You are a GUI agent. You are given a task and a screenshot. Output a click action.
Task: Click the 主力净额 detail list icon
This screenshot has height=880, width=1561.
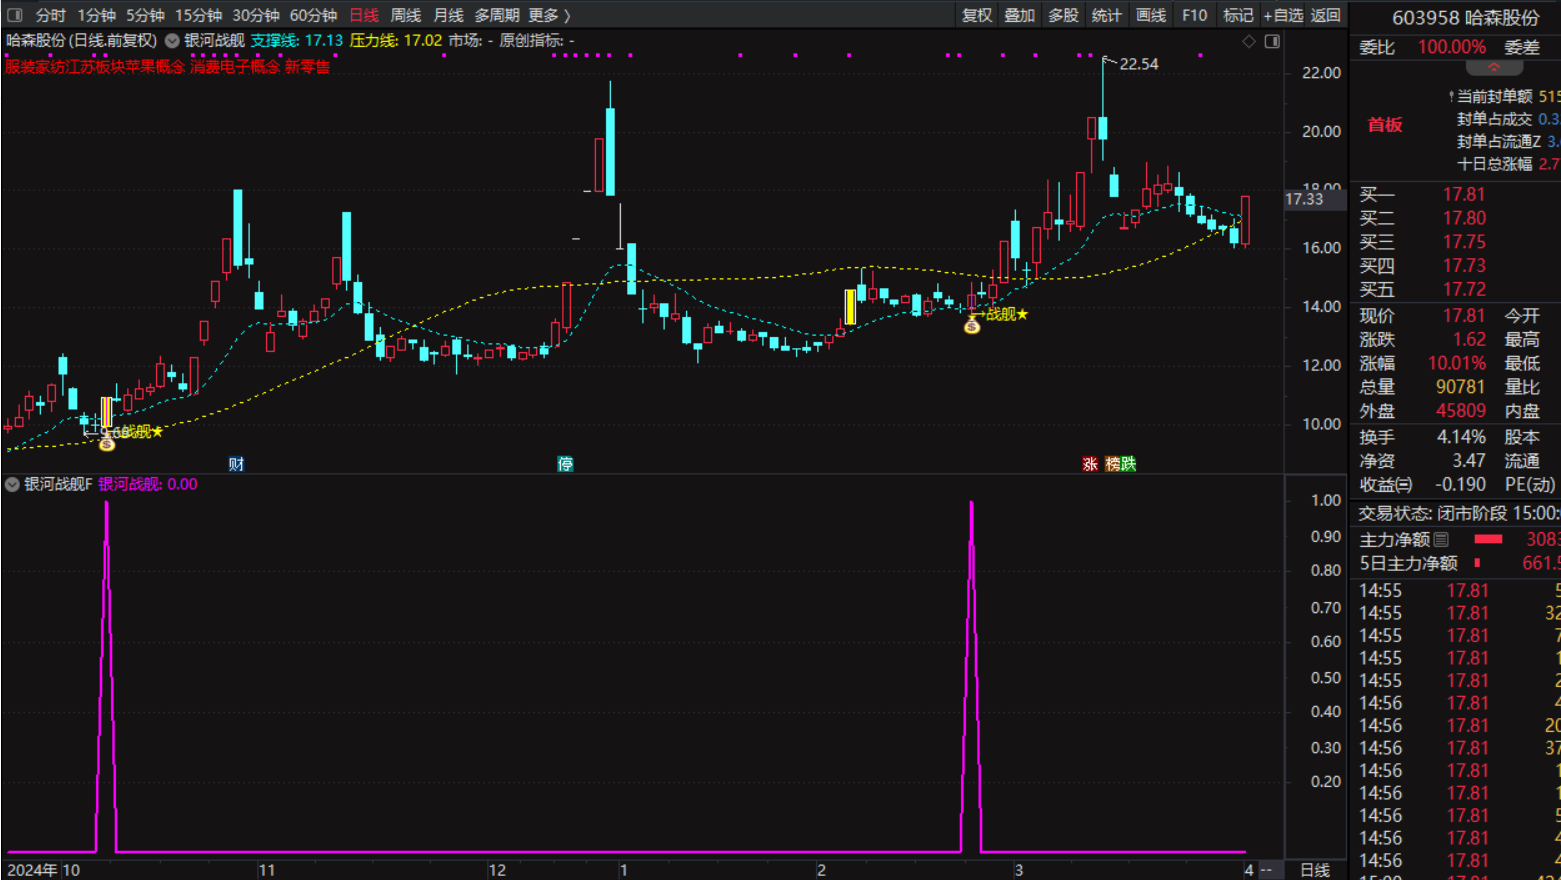tap(1441, 540)
